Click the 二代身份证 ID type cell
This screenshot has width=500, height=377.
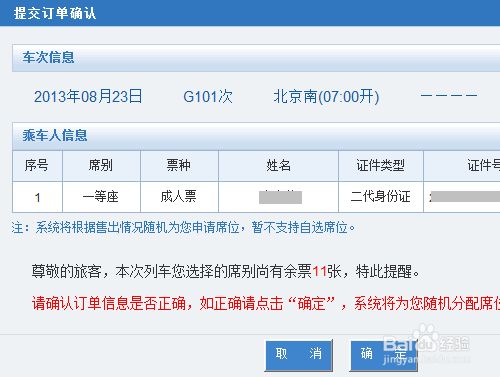(381, 197)
